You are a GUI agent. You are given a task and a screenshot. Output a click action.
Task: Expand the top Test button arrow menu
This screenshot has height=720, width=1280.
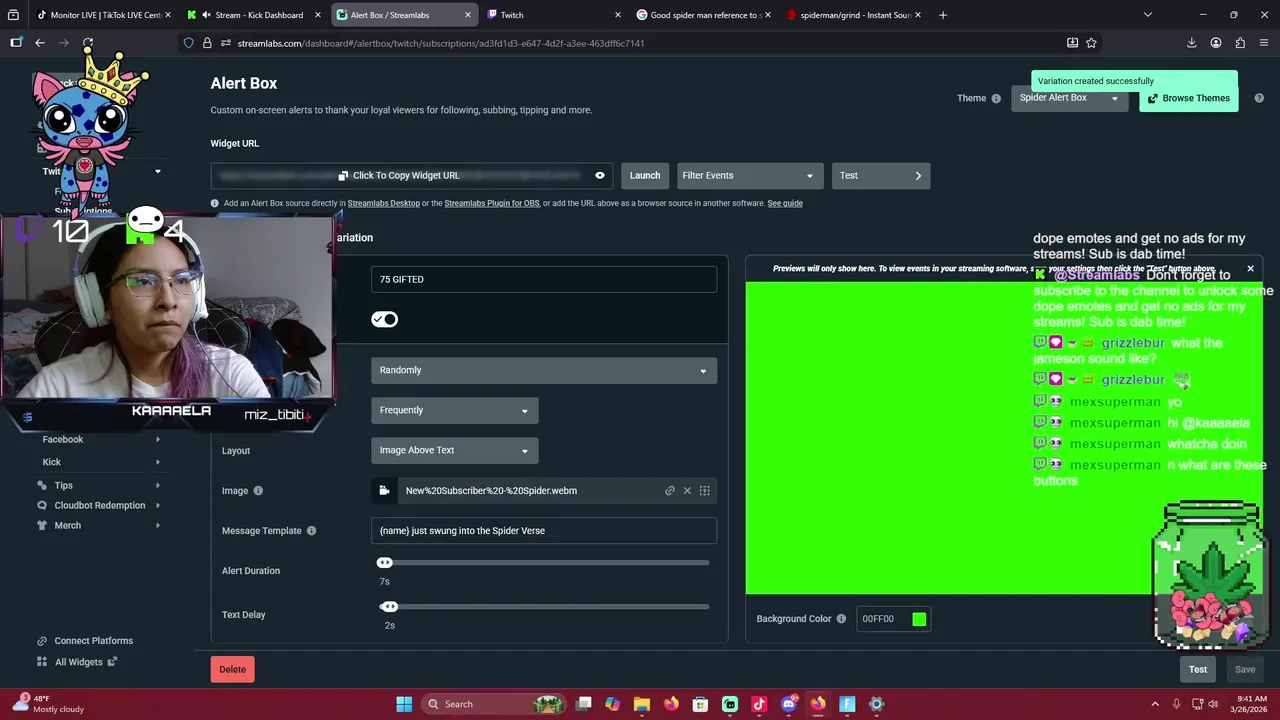(918, 176)
